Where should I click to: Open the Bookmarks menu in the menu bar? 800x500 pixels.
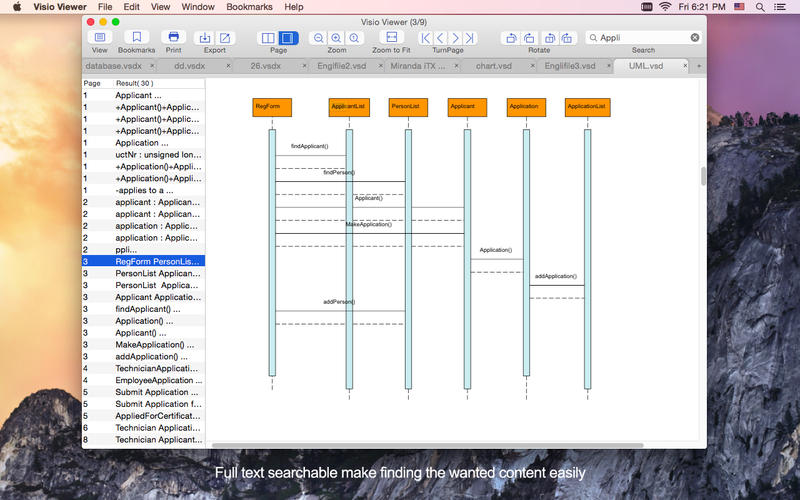[x=249, y=7]
